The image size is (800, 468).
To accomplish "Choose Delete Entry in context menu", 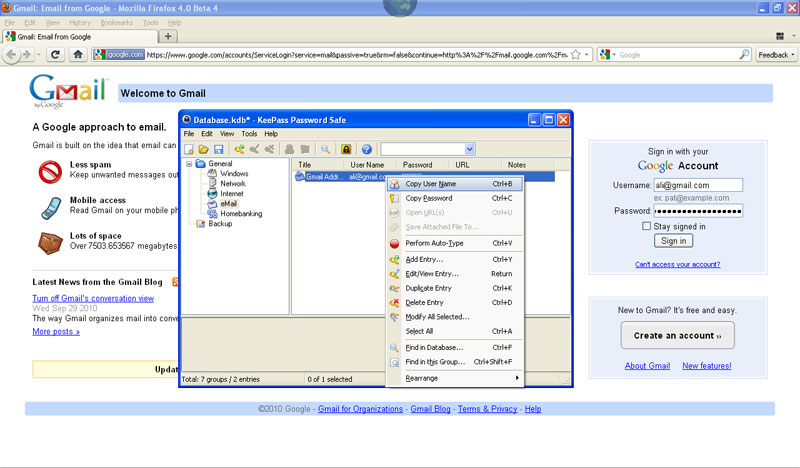I will [455, 302].
